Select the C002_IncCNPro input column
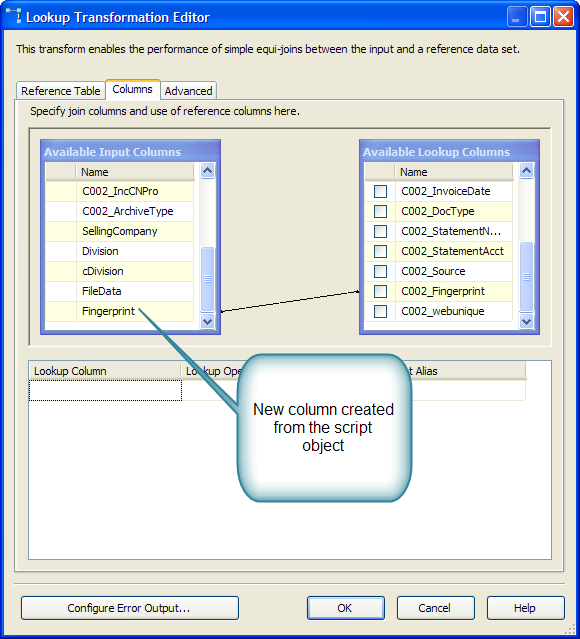The height and width of the screenshot is (639, 580). click(x=119, y=191)
